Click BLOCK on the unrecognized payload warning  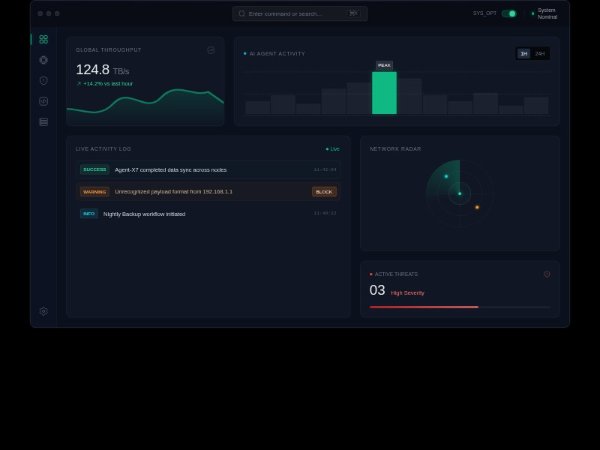pyautogui.click(x=324, y=191)
